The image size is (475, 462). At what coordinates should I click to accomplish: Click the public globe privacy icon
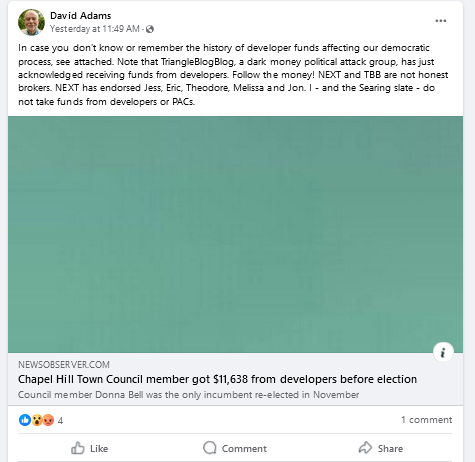[150, 29]
